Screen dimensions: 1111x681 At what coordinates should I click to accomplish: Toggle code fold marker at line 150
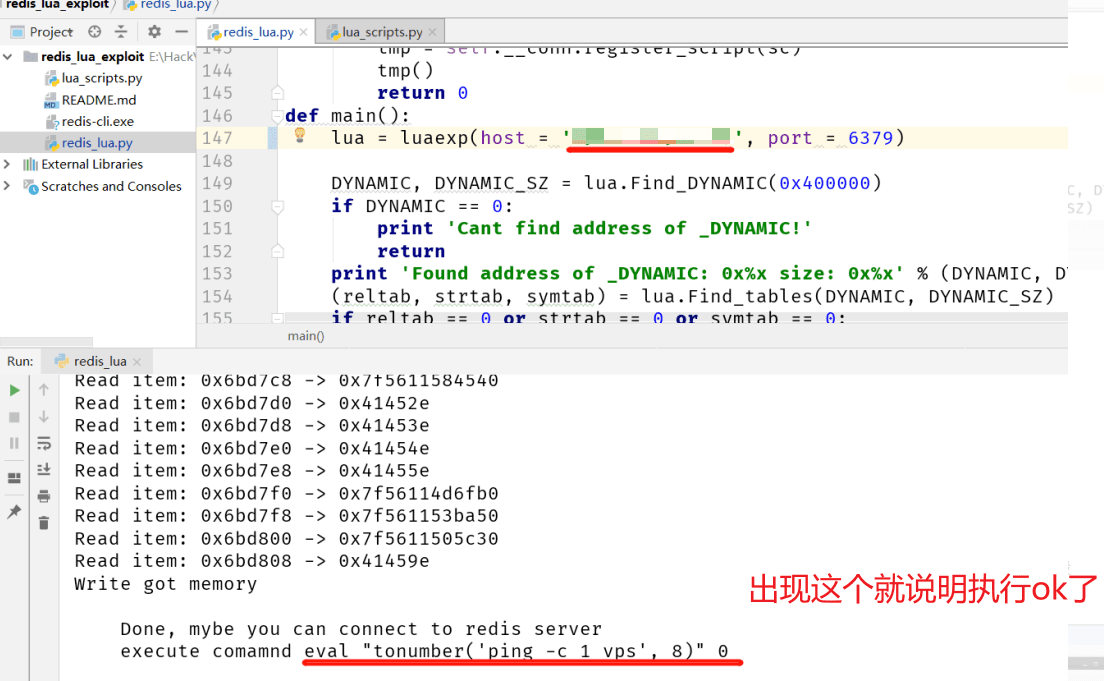[x=277, y=206]
